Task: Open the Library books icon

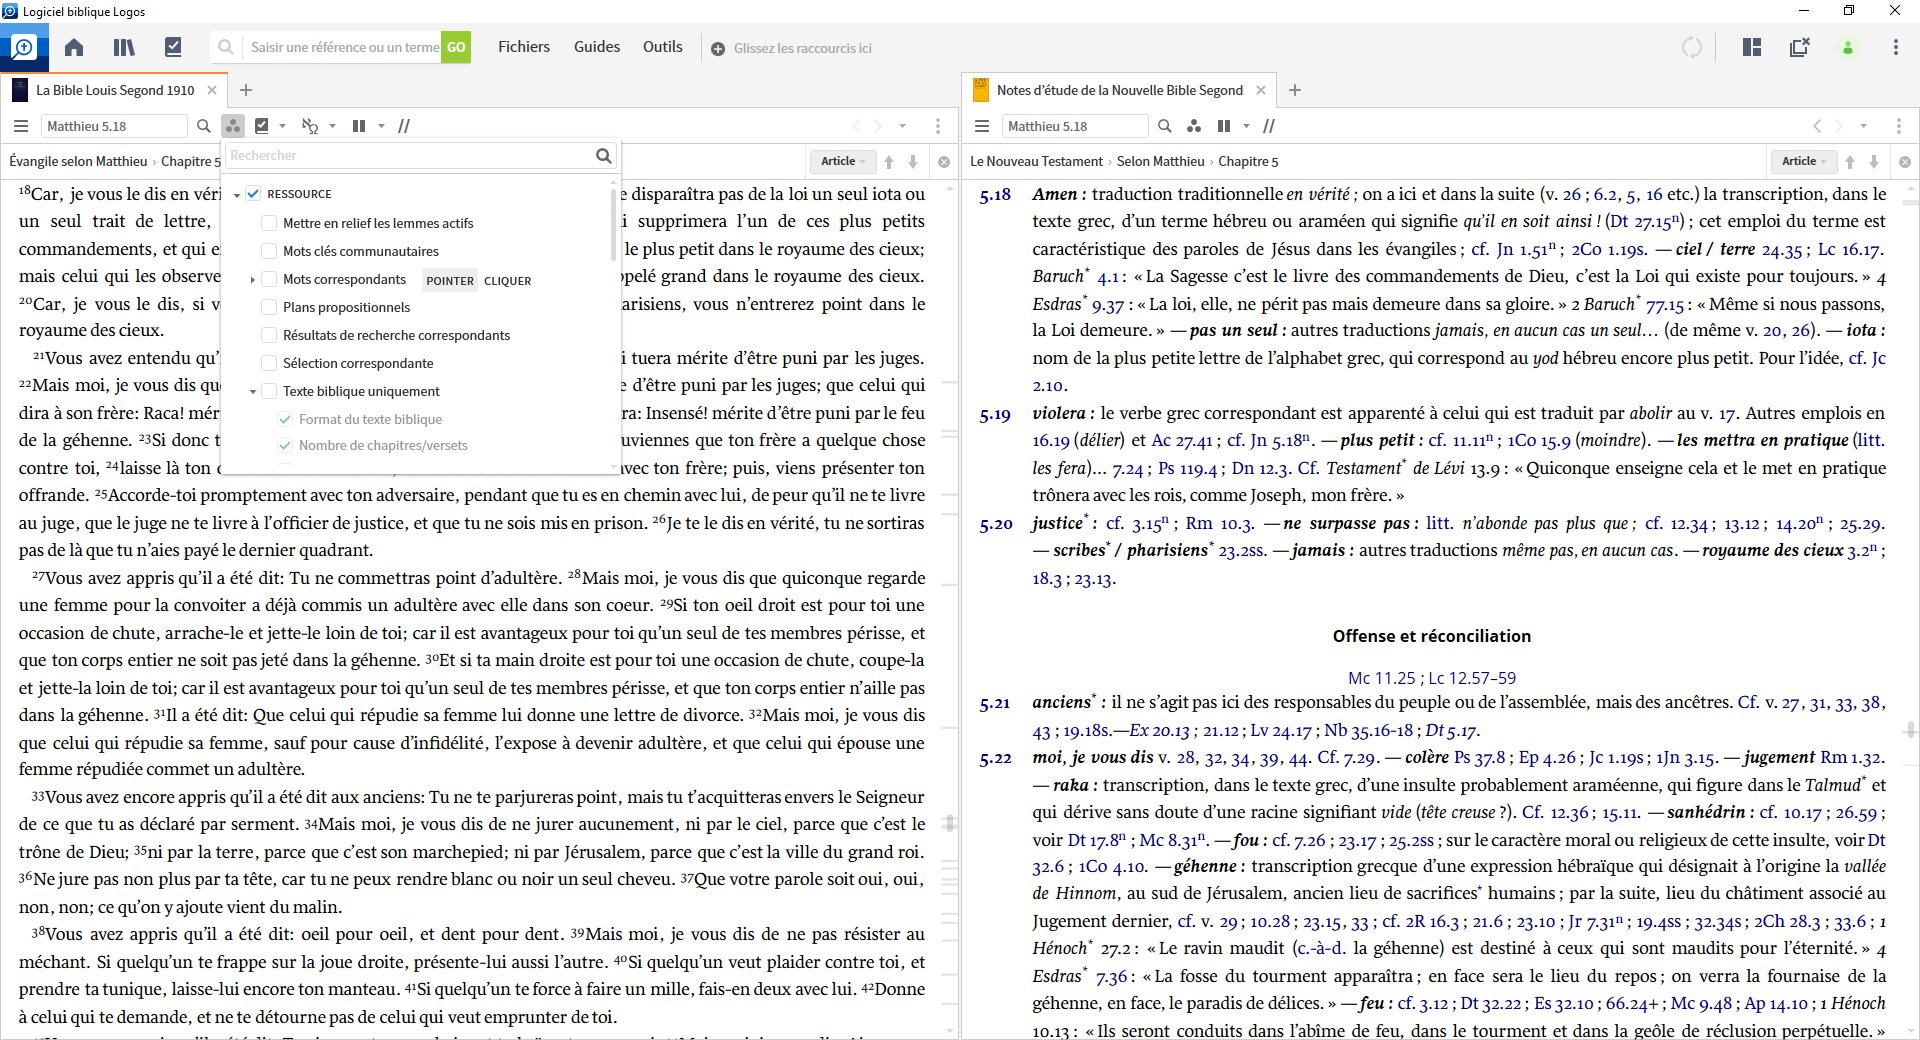Action: pyautogui.click(x=124, y=47)
